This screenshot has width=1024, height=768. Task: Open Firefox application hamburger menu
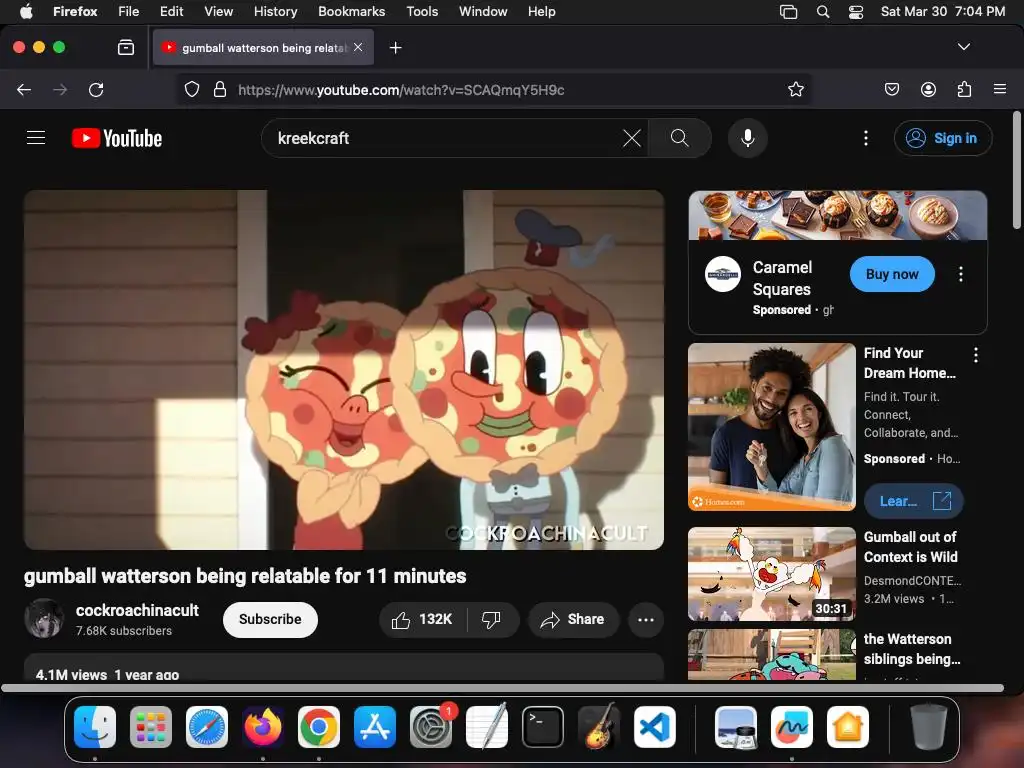pyautogui.click(x=1000, y=89)
